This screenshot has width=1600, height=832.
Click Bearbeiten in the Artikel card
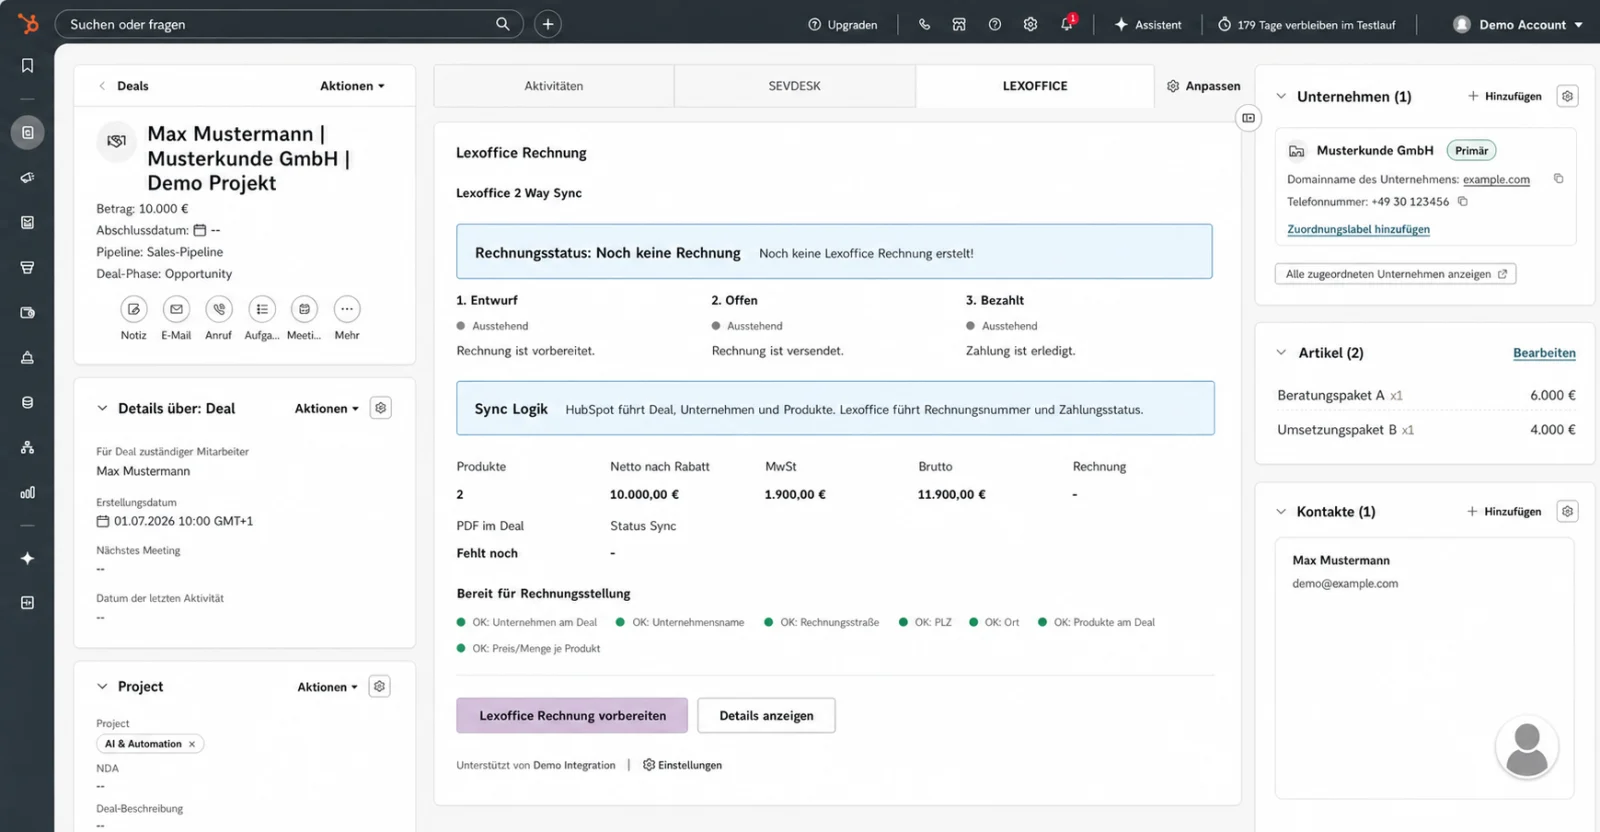pyautogui.click(x=1544, y=353)
